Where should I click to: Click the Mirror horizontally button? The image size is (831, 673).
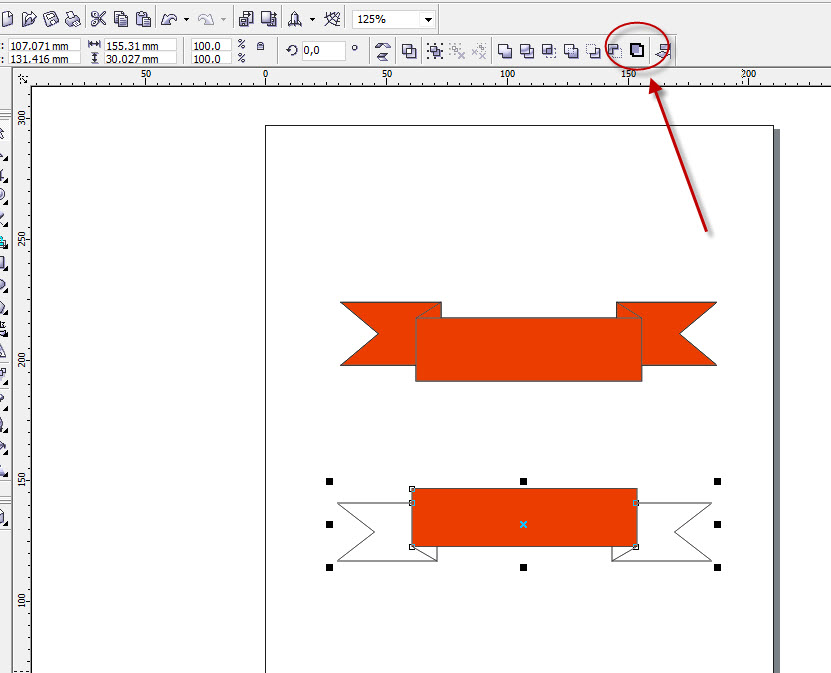coord(382,50)
